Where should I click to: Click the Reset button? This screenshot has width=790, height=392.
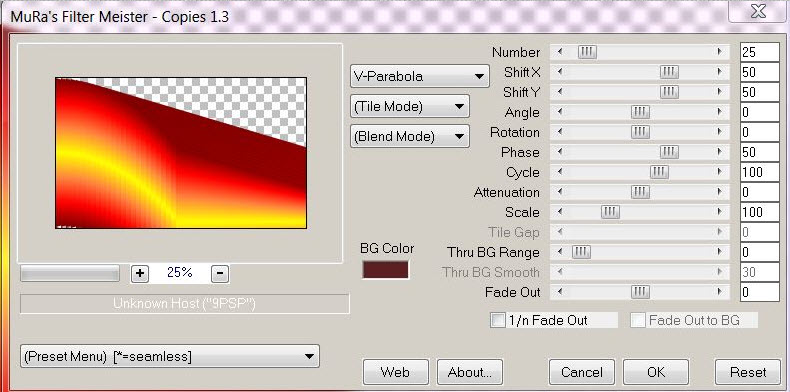coord(747,372)
